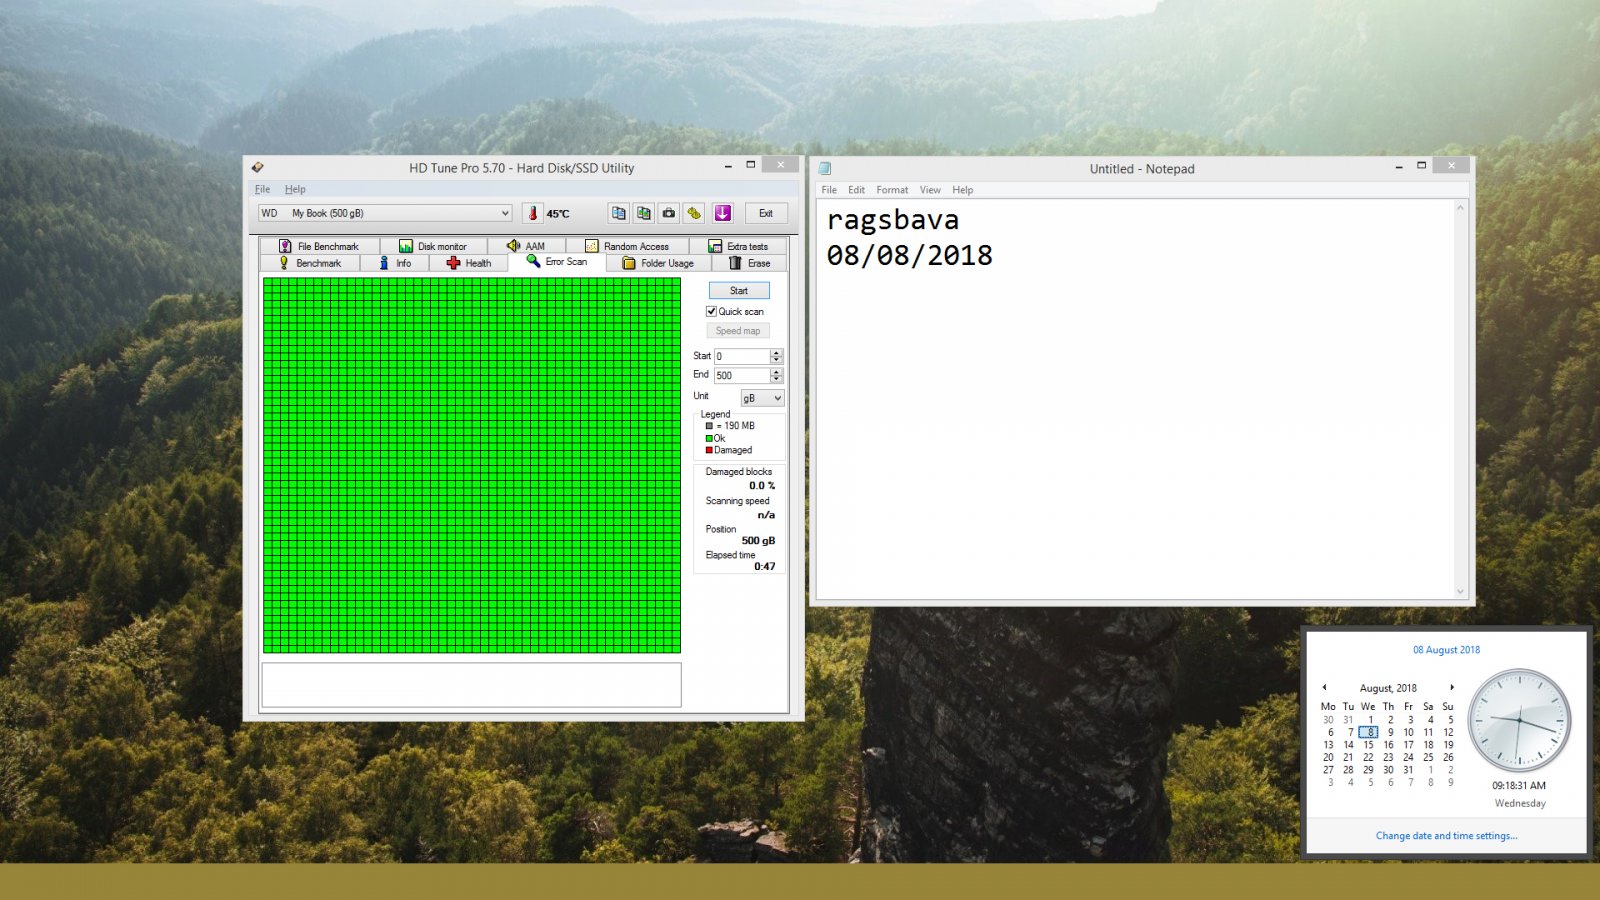
Task: Click the Start scan button
Action: [x=739, y=290]
